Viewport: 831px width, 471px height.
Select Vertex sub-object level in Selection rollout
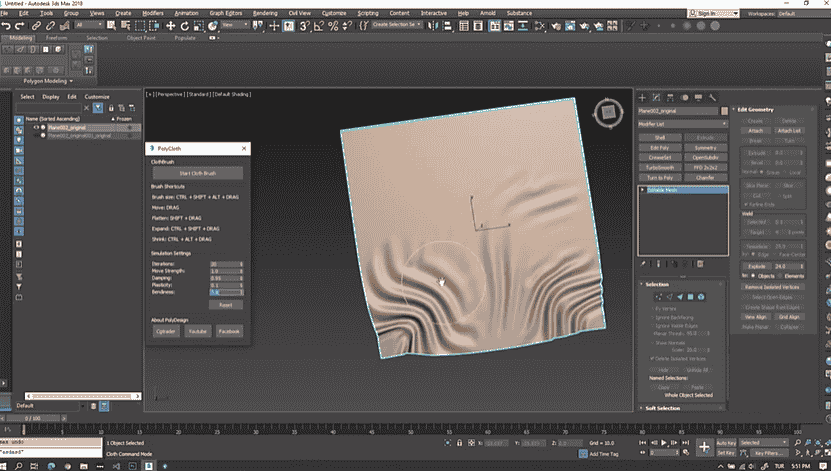coord(658,297)
